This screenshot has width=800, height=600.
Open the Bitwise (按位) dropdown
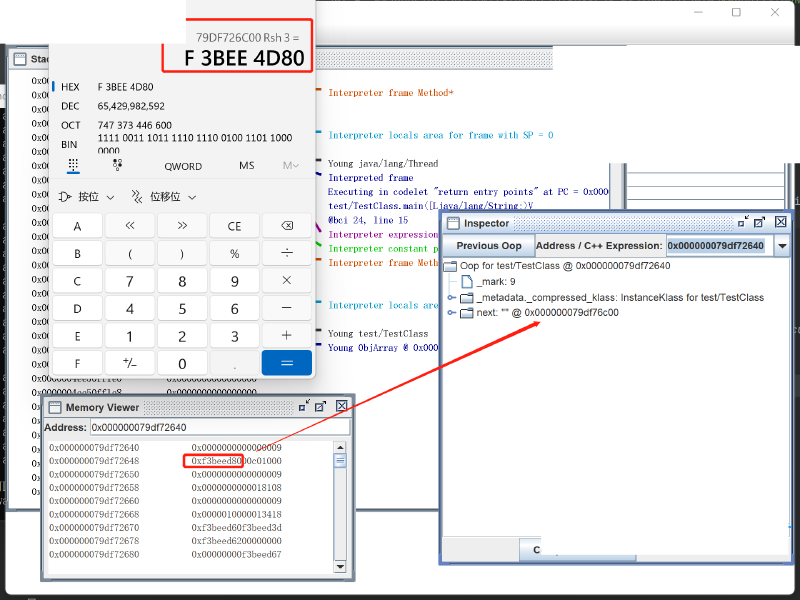point(87,197)
